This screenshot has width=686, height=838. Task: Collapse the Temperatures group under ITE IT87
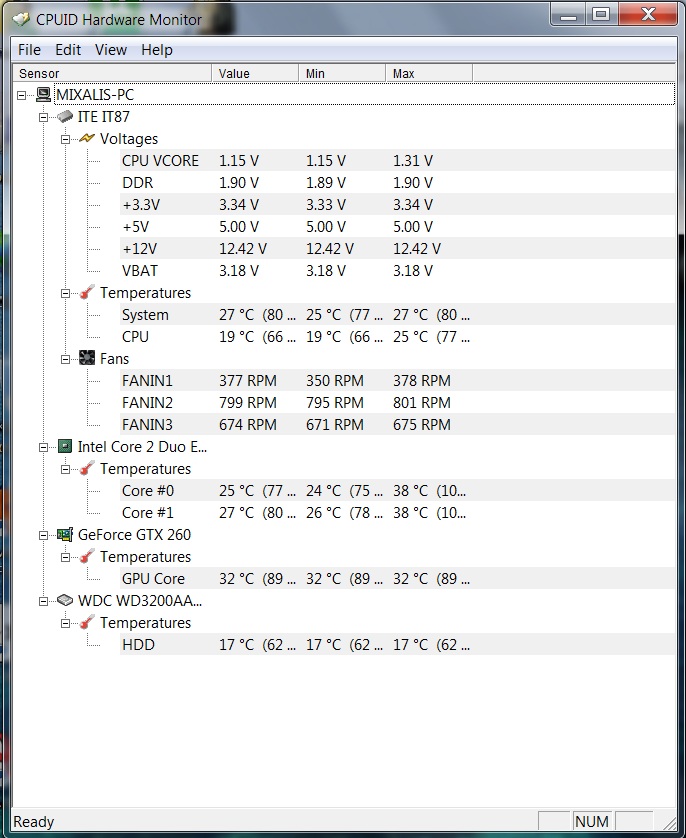click(x=65, y=293)
